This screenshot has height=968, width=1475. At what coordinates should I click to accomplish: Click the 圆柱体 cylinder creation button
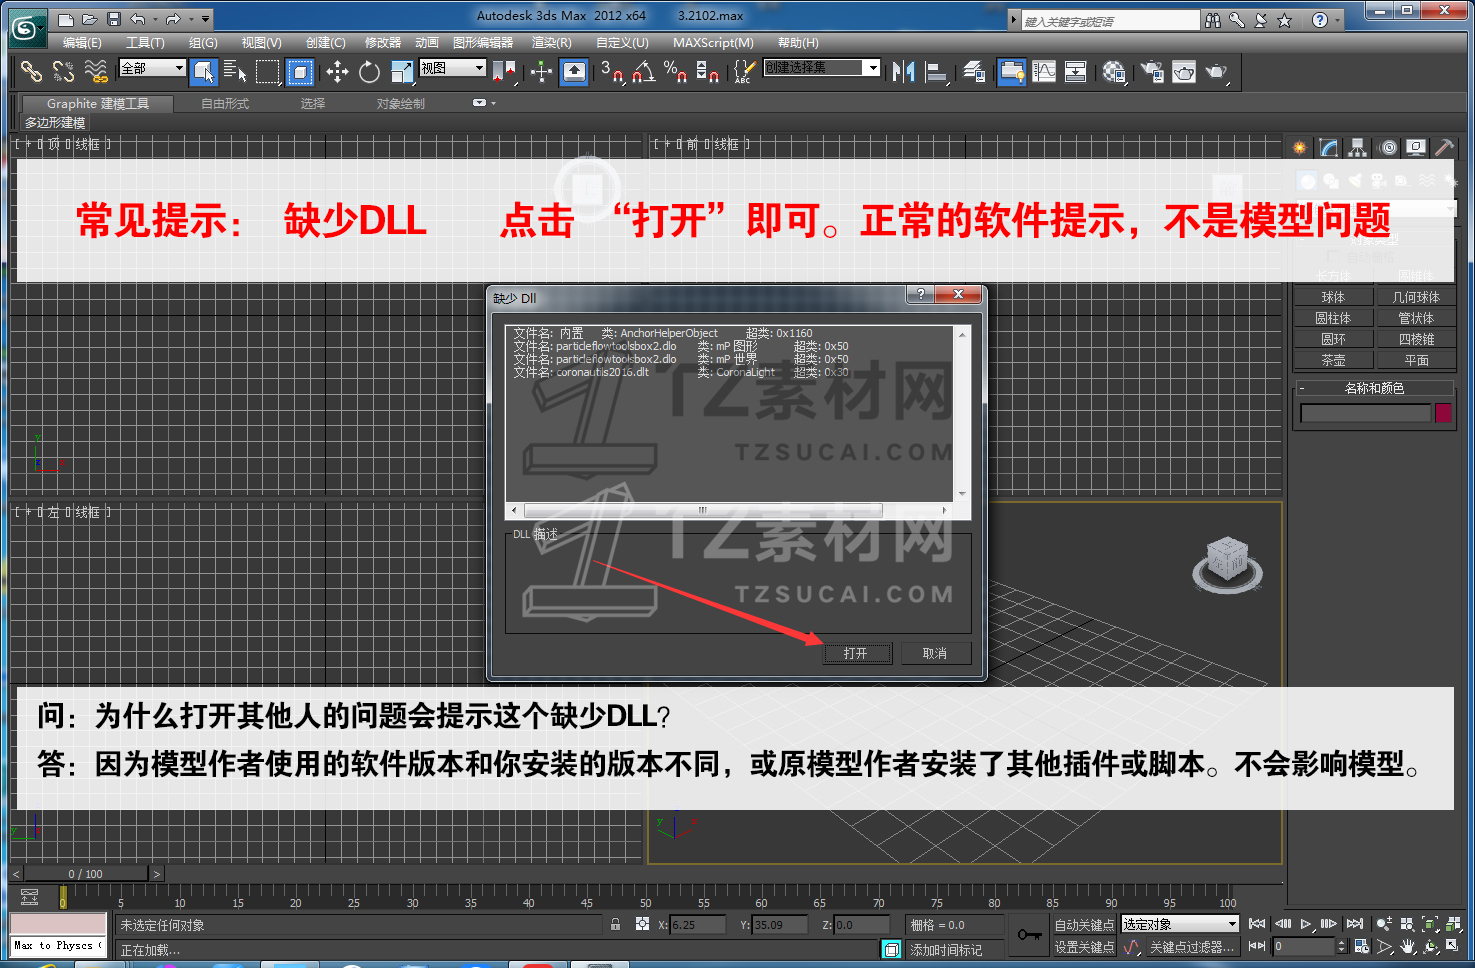[1333, 318]
